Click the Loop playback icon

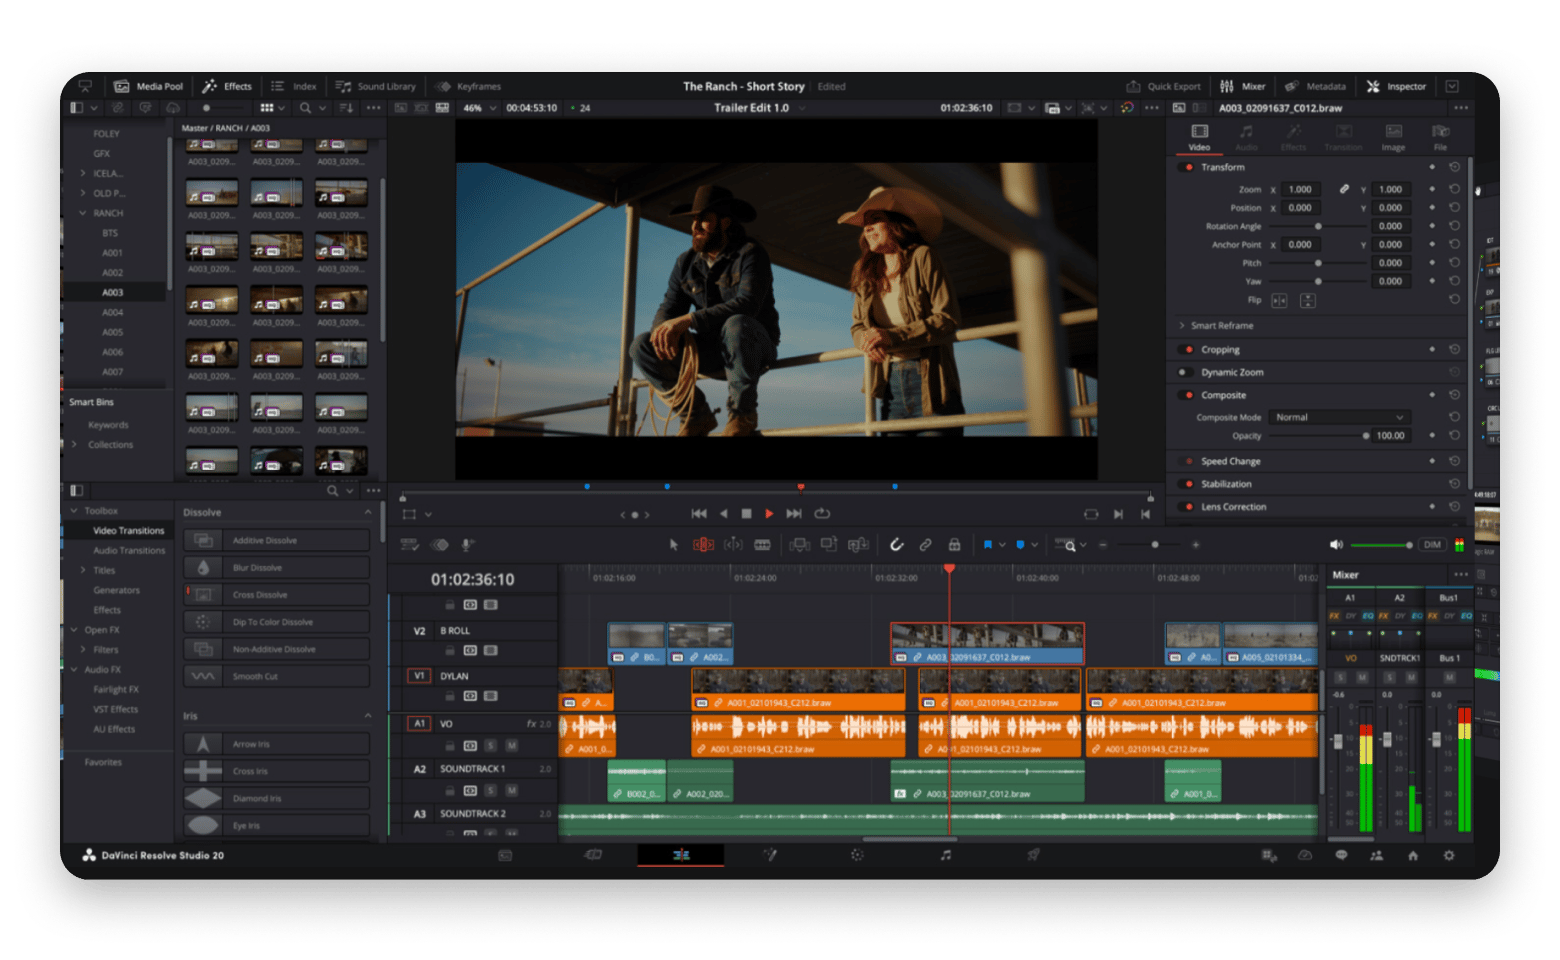tap(822, 514)
